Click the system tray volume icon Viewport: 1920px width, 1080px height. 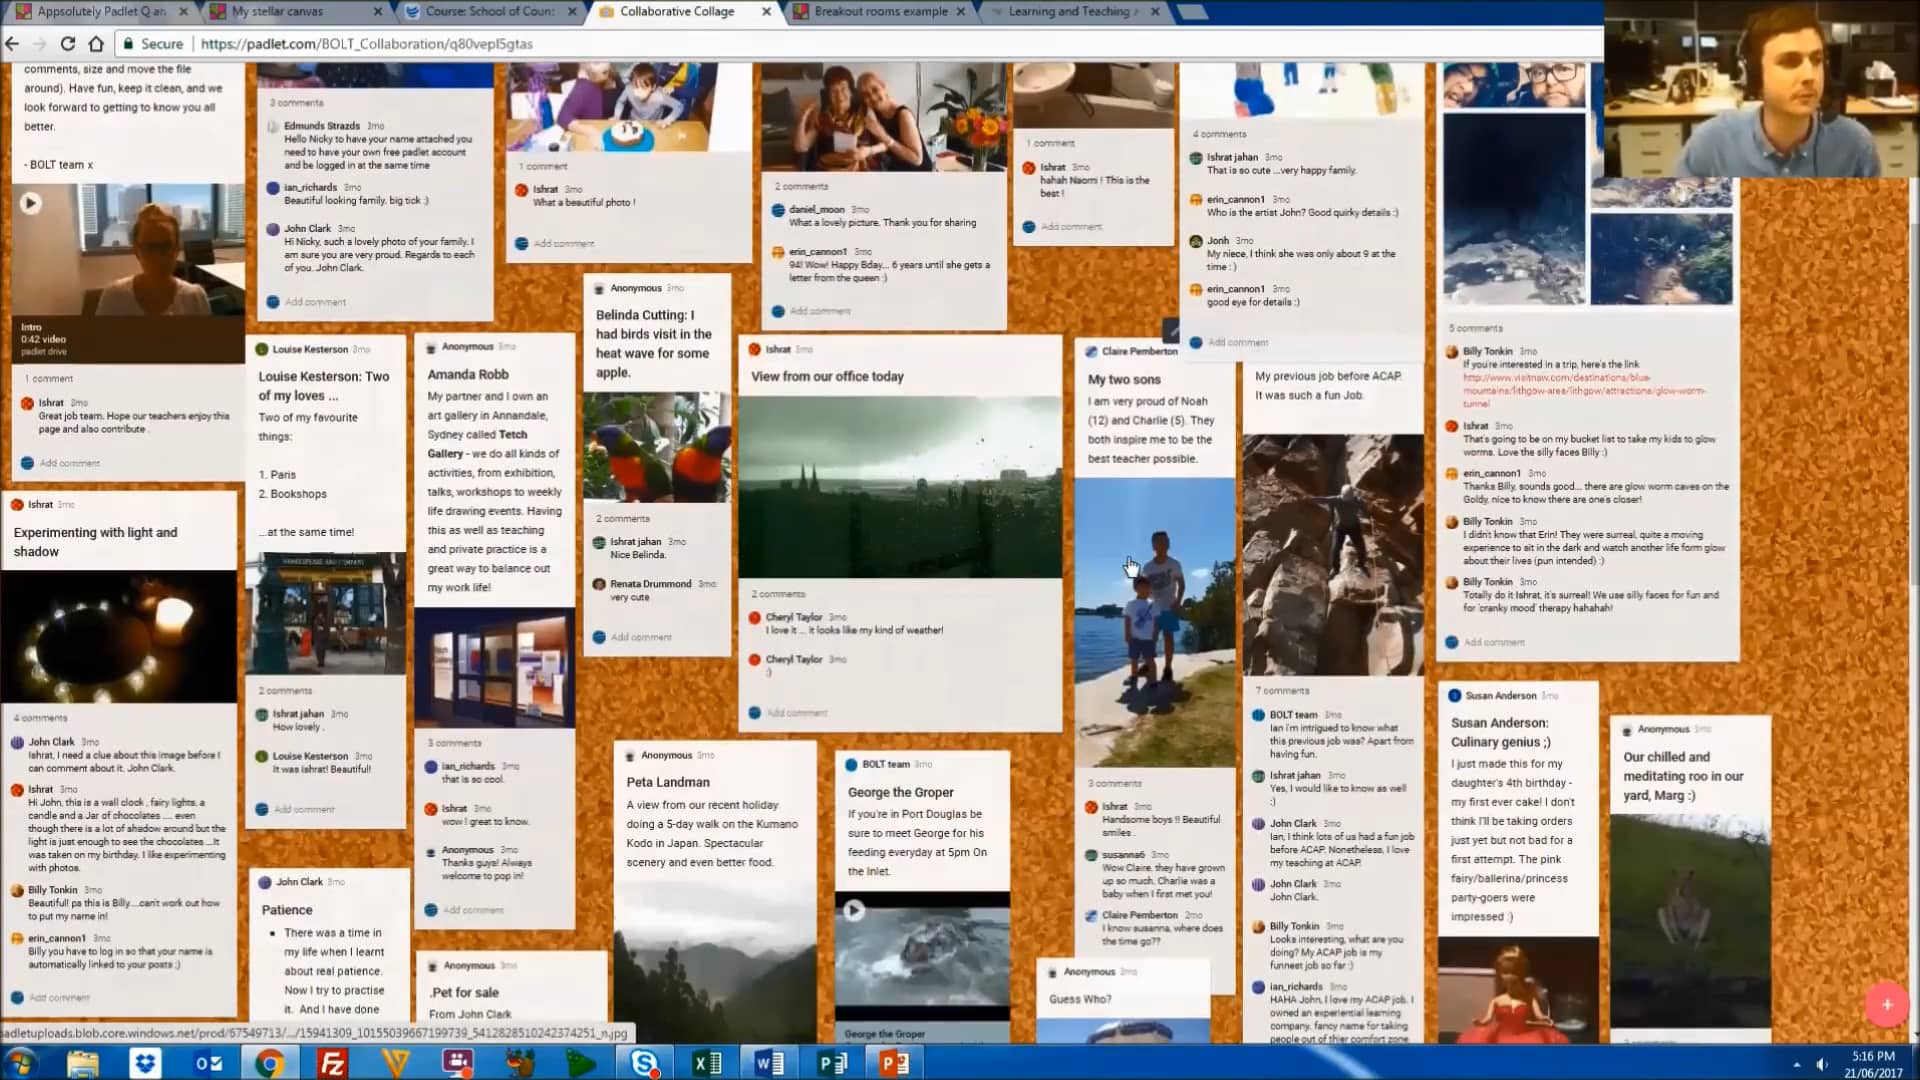(1822, 1064)
